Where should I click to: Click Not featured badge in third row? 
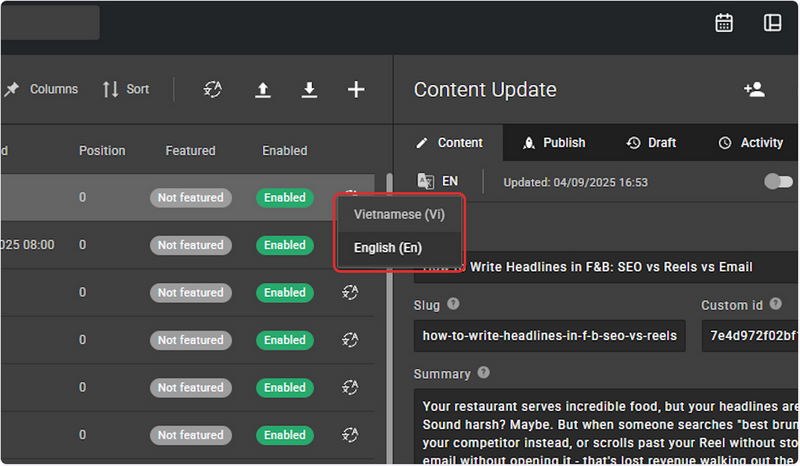(x=191, y=292)
